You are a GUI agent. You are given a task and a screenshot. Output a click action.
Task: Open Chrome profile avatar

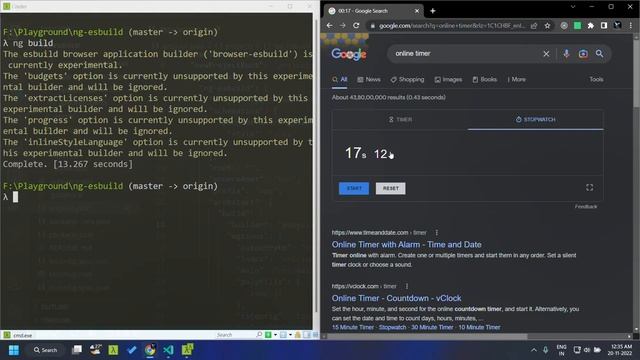coord(618,26)
